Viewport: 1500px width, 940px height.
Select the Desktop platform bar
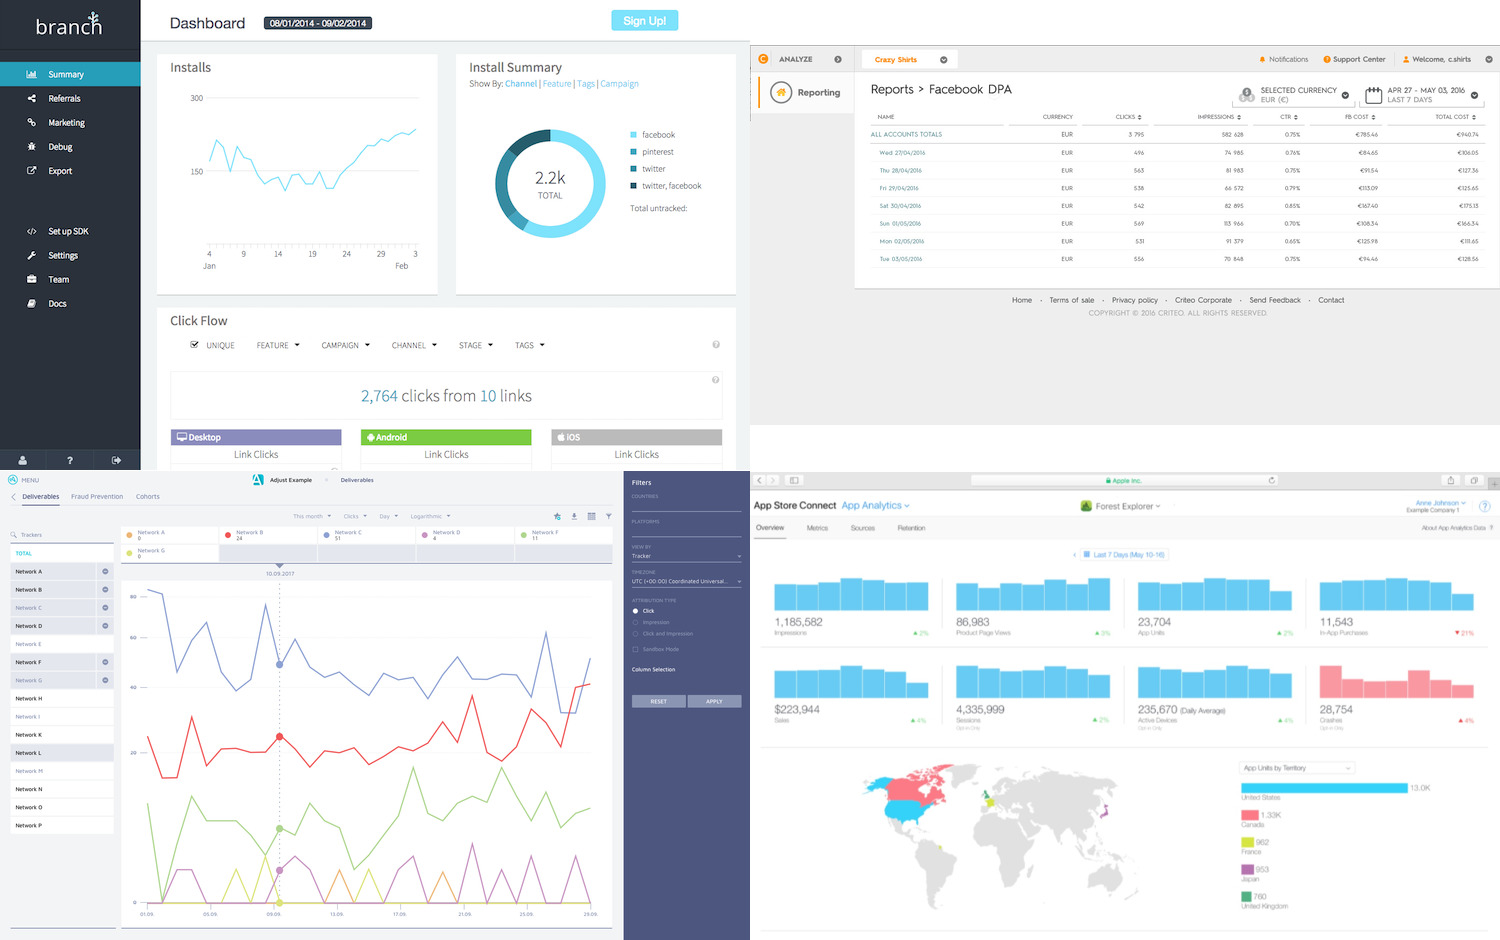pyautogui.click(x=256, y=437)
